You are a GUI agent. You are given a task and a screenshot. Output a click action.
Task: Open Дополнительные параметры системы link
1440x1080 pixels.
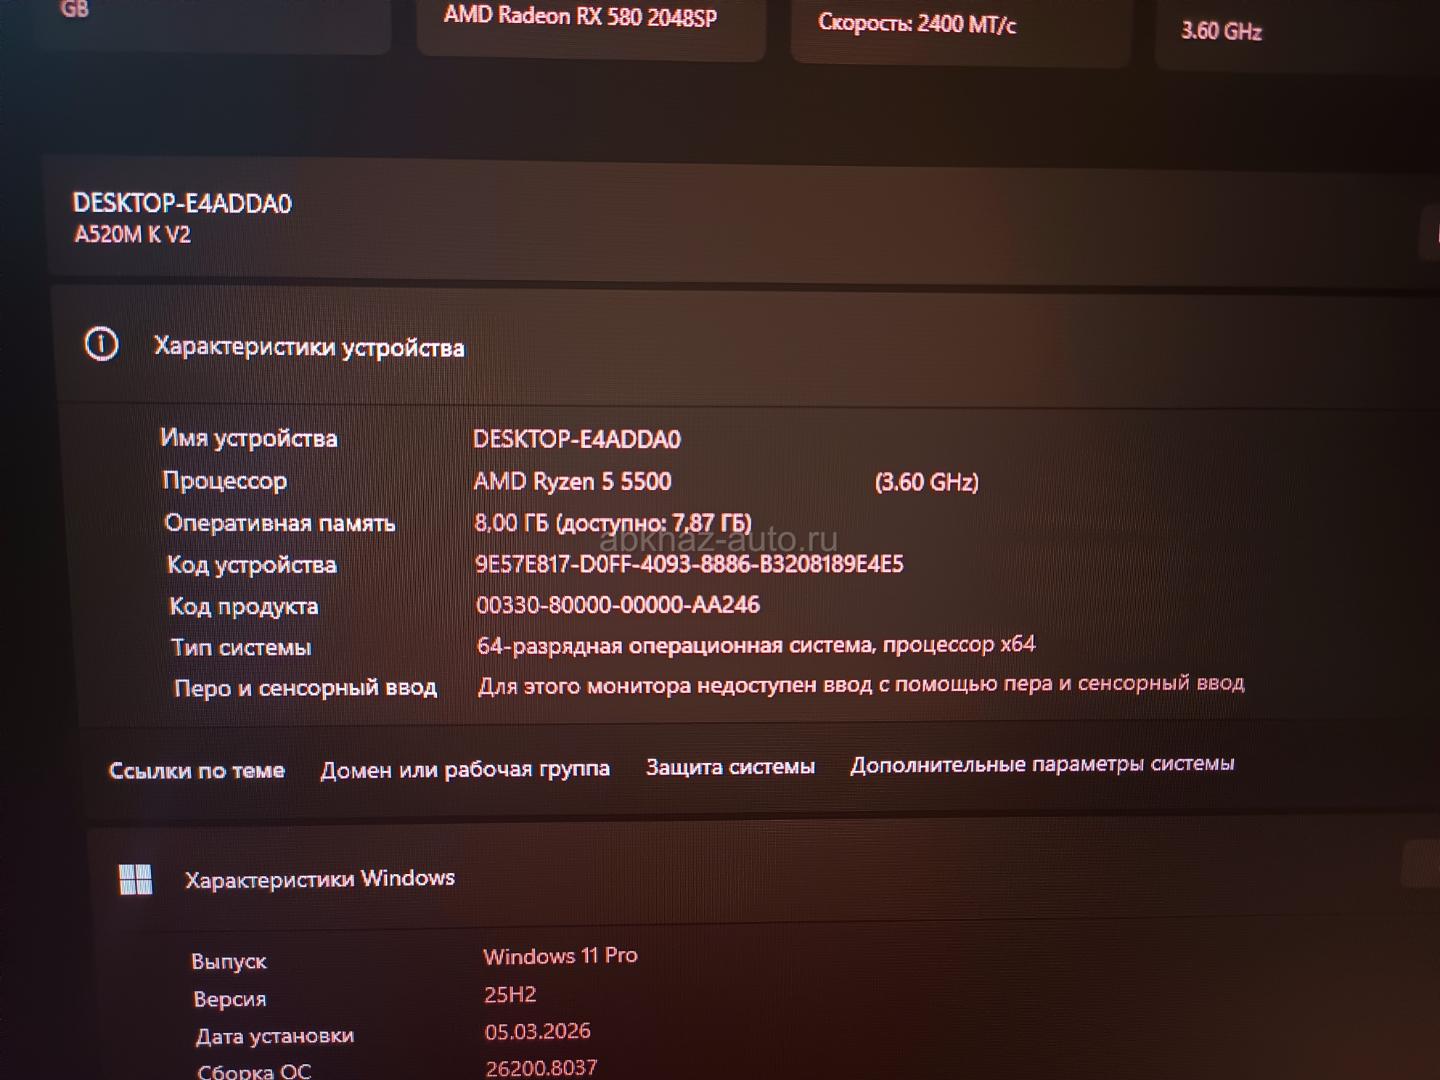pos(1042,764)
